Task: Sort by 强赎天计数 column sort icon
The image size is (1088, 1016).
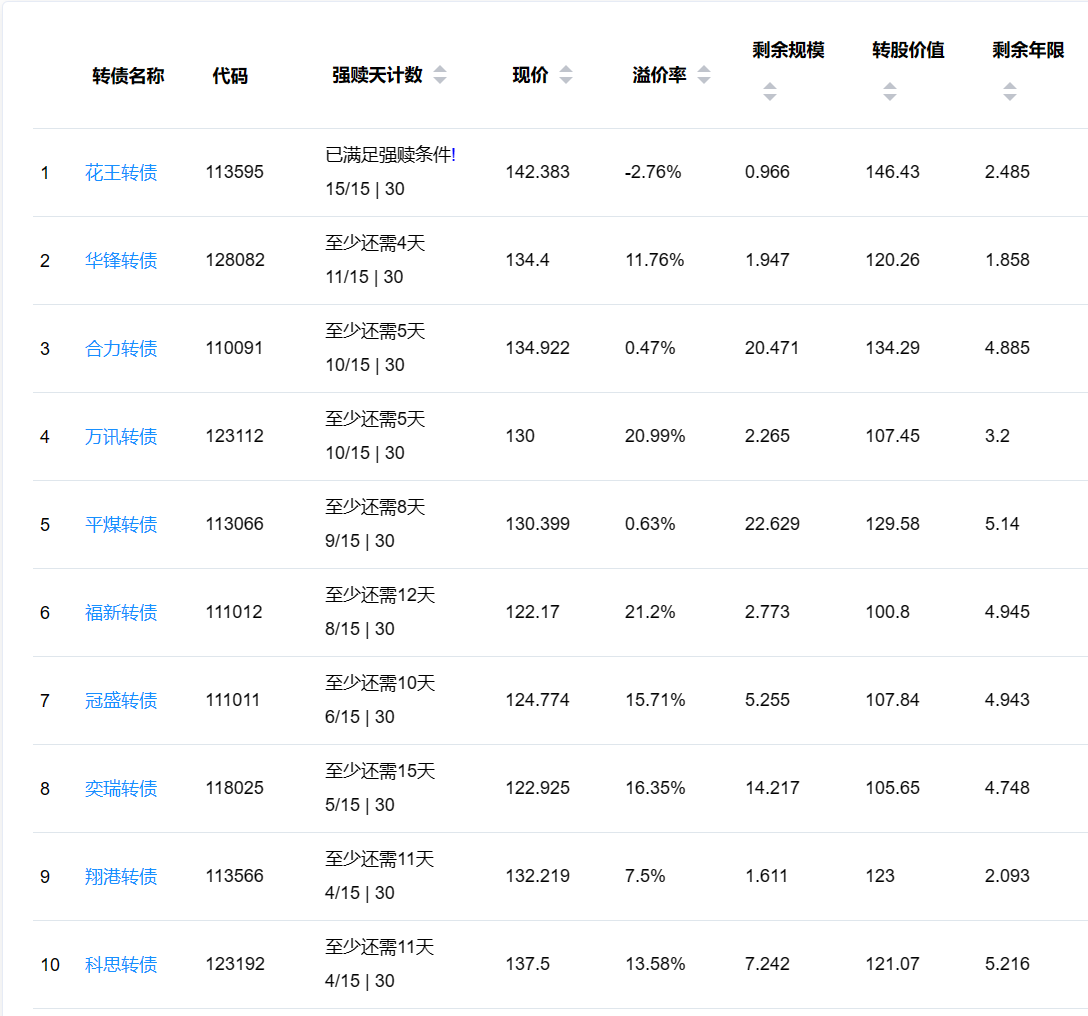Action: (440, 76)
